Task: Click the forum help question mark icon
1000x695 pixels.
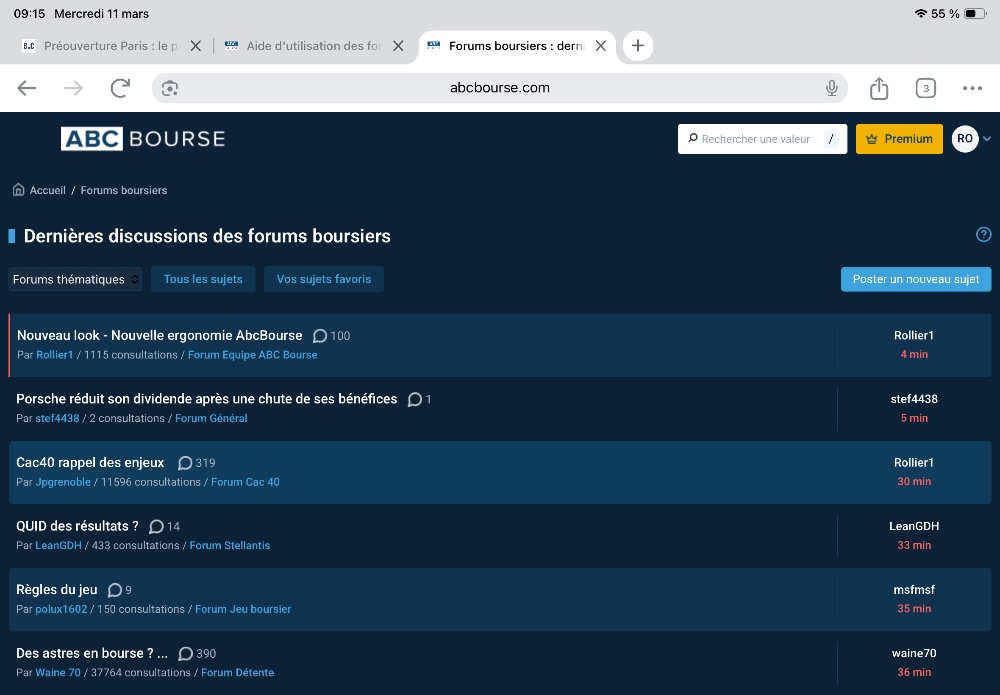Action: pos(983,235)
